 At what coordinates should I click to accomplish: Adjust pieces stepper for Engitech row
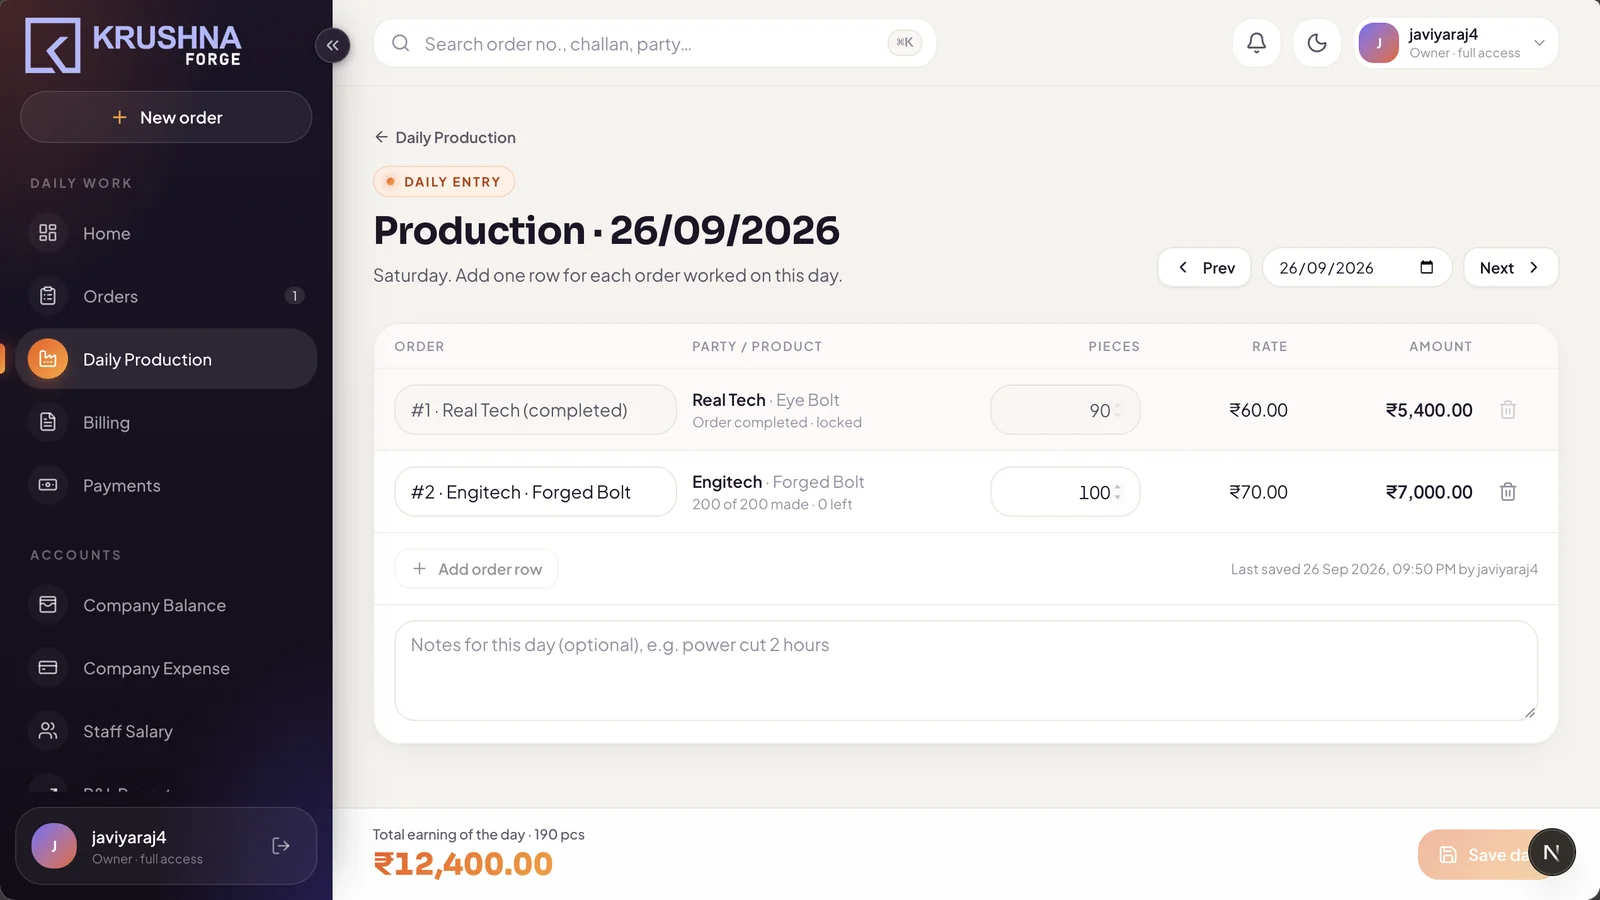pos(1117,492)
